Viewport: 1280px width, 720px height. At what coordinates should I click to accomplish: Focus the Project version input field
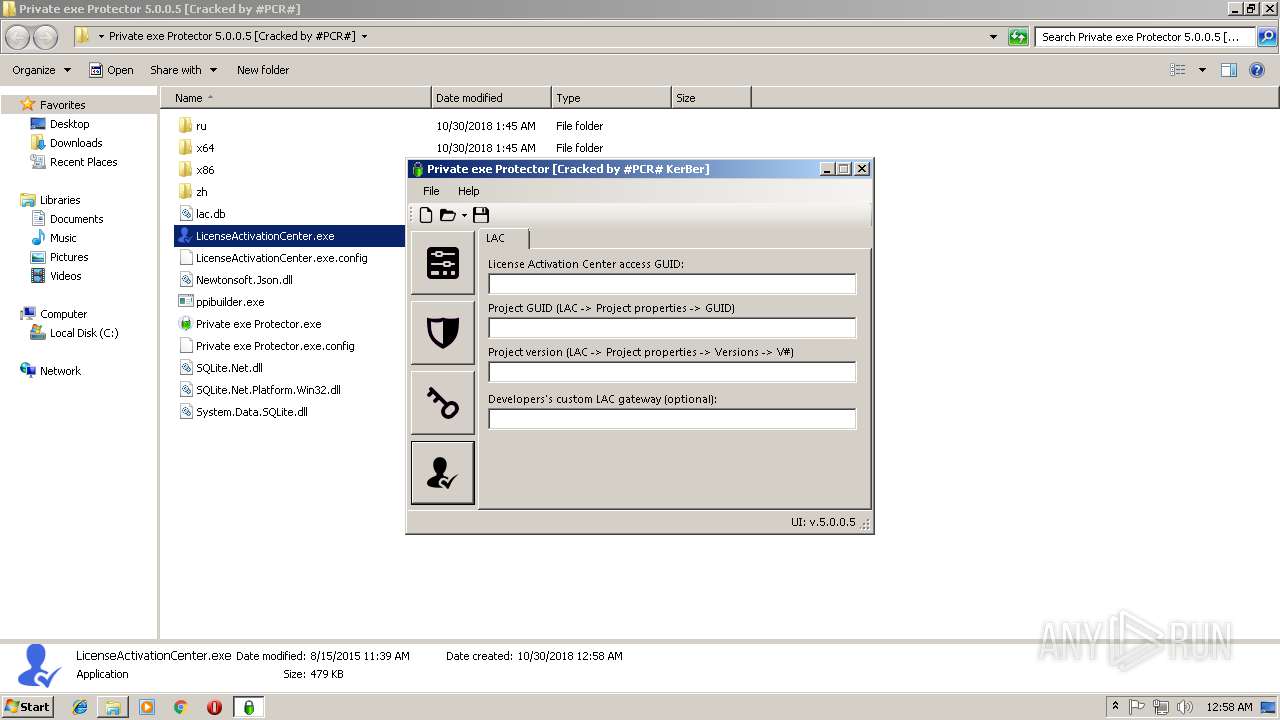pyautogui.click(x=672, y=372)
